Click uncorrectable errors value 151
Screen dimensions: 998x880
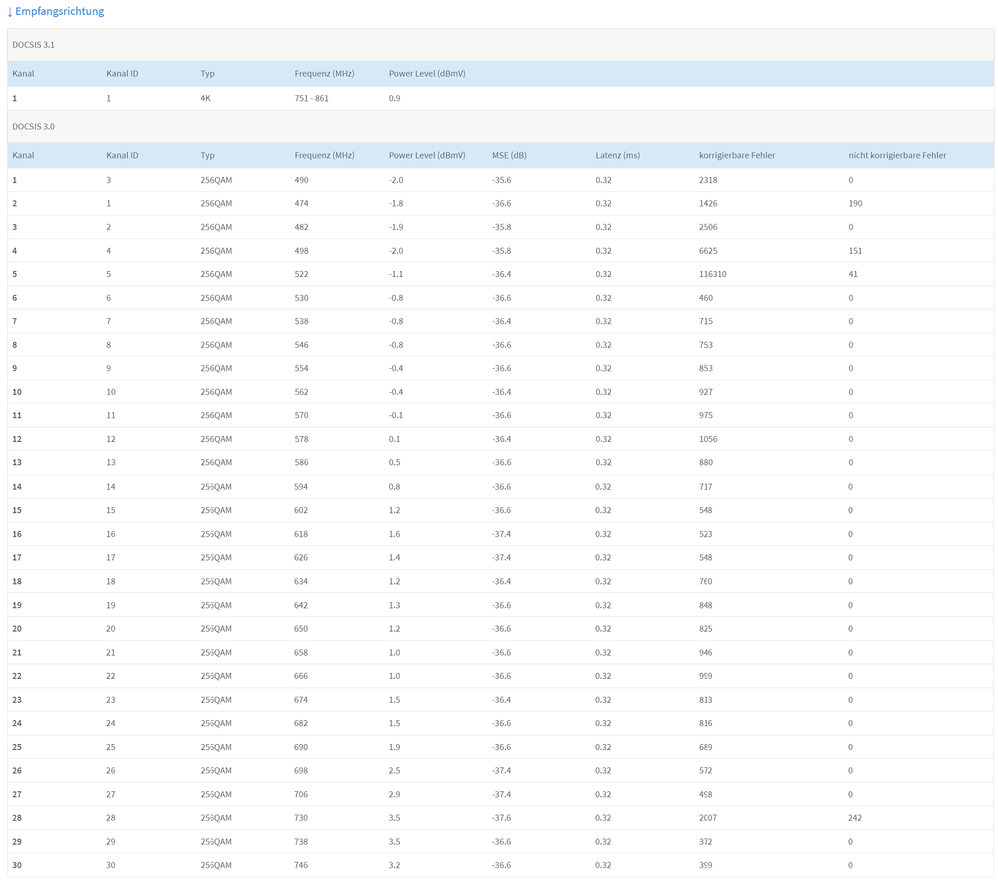tap(855, 251)
